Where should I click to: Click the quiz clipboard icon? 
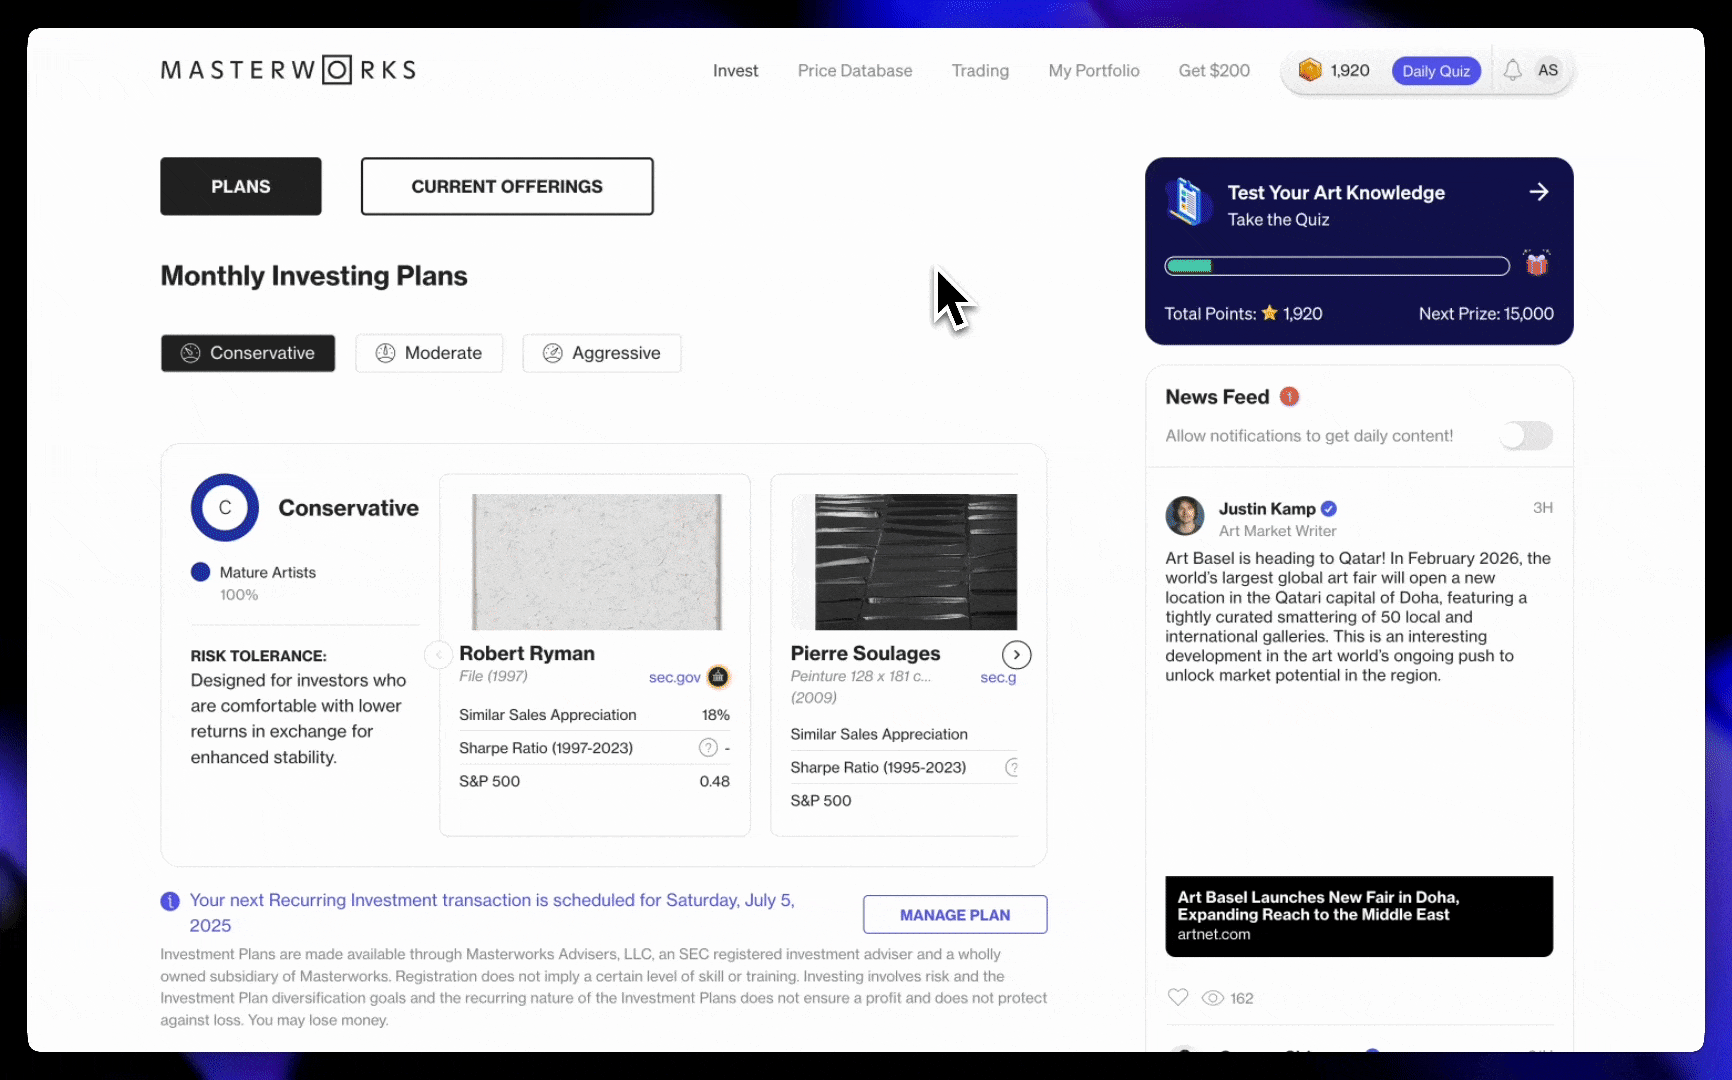tap(1187, 201)
